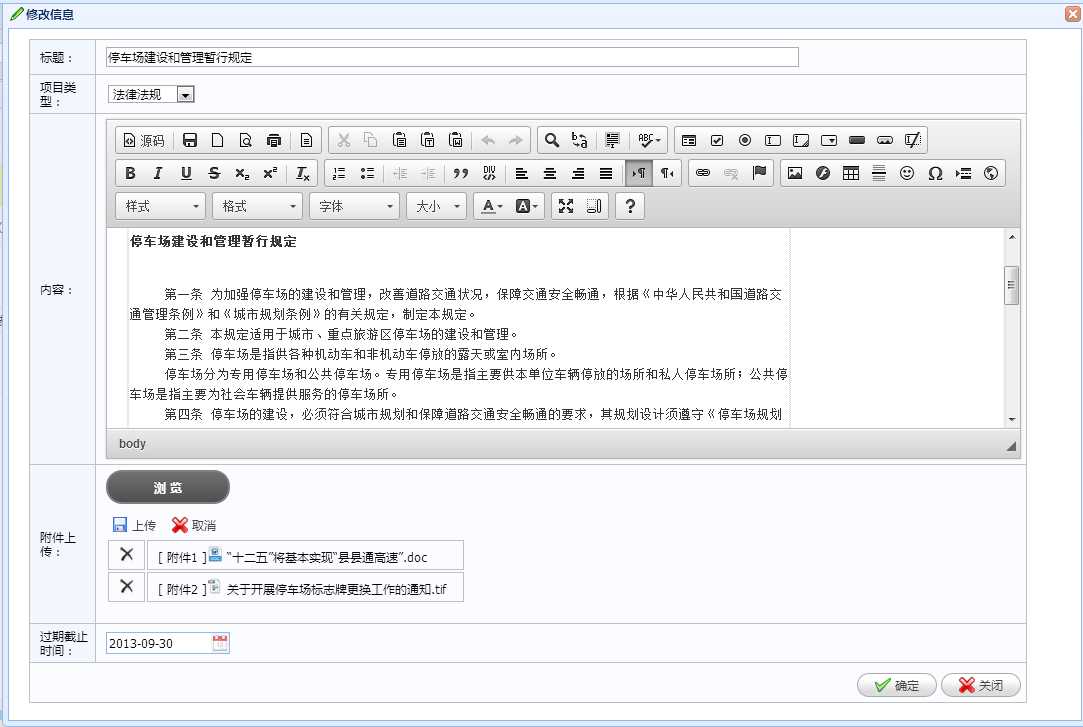The height and width of the screenshot is (727, 1083).
Task: Open the document preview
Action: 245,140
